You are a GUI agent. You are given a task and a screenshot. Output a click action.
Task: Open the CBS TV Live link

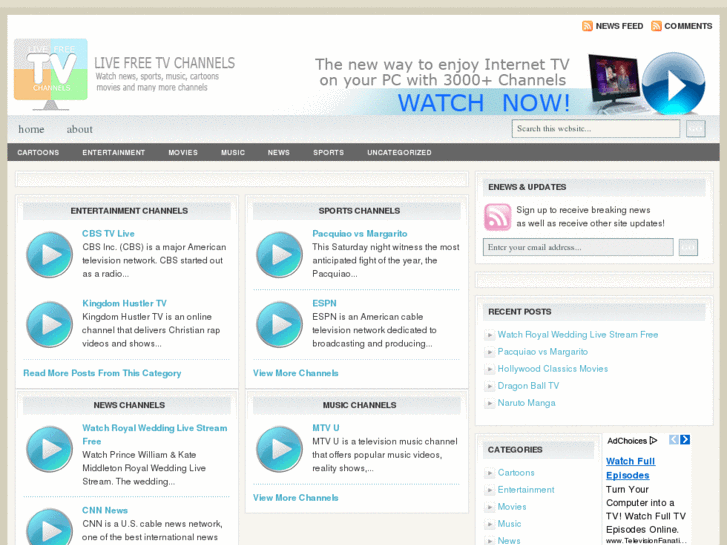pyautogui.click(x=108, y=234)
